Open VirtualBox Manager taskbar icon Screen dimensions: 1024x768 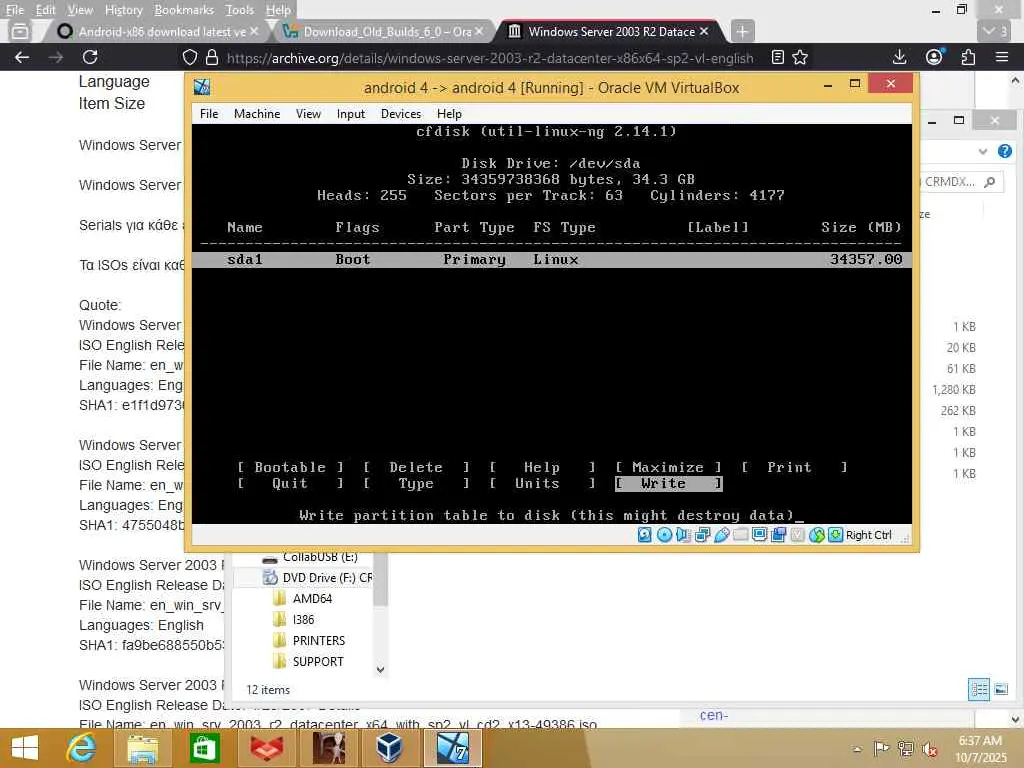click(x=389, y=748)
